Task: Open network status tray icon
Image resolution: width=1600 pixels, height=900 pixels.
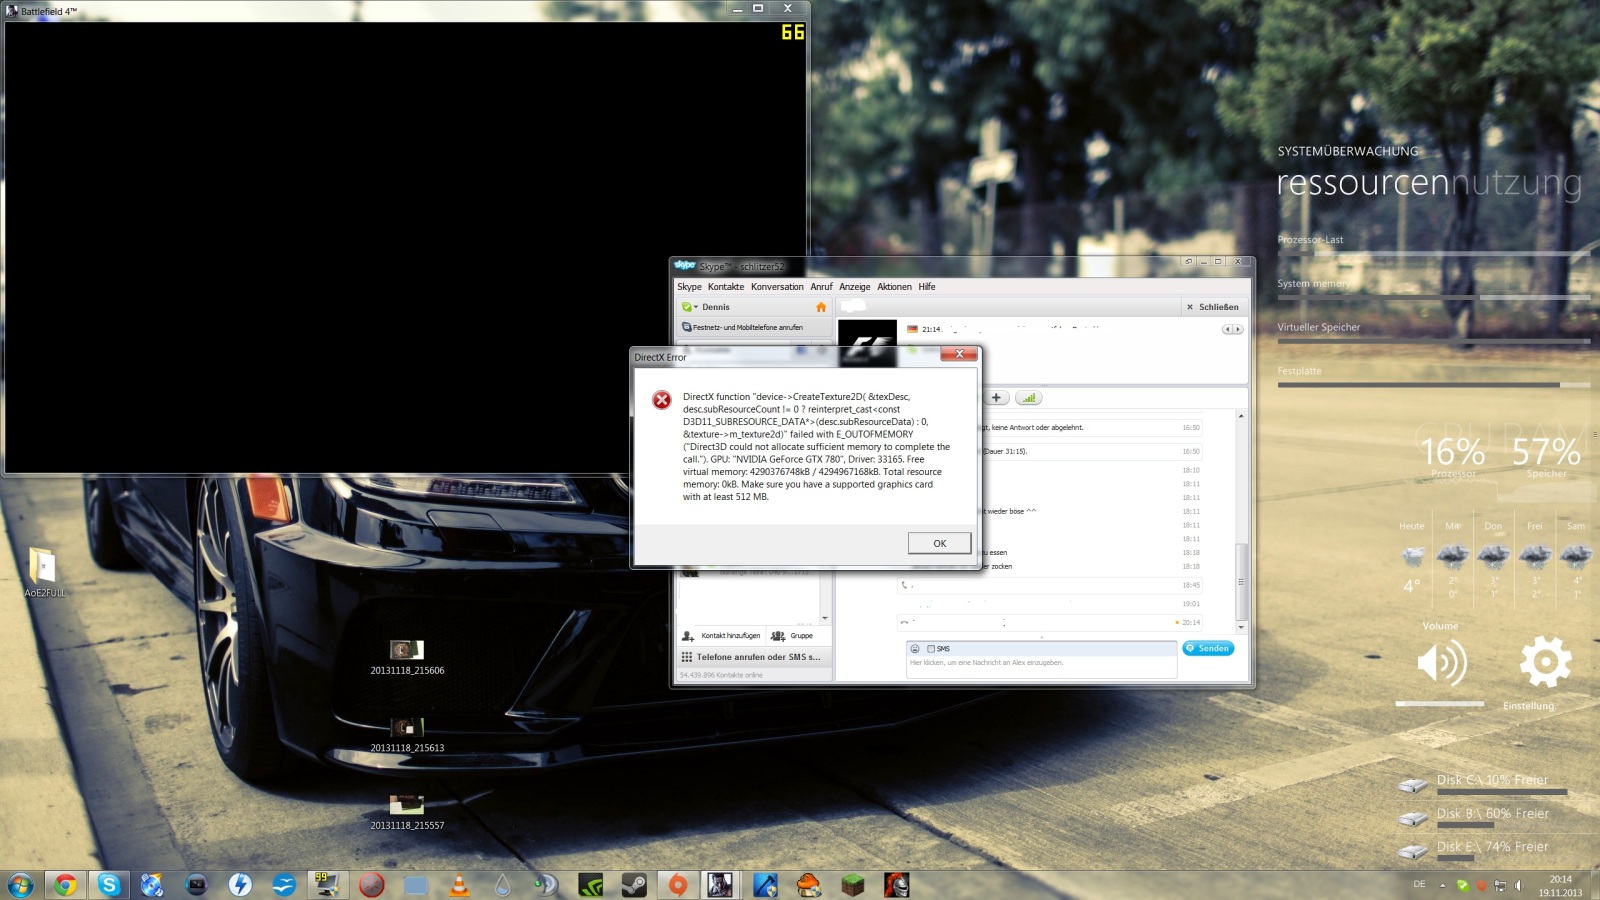Action: (1500, 885)
